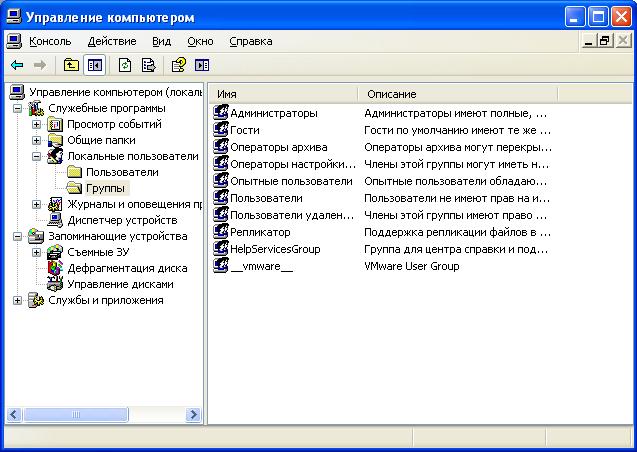The width and height of the screenshot is (637, 452).
Task: Select the Гости group
Action: (x=245, y=130)
